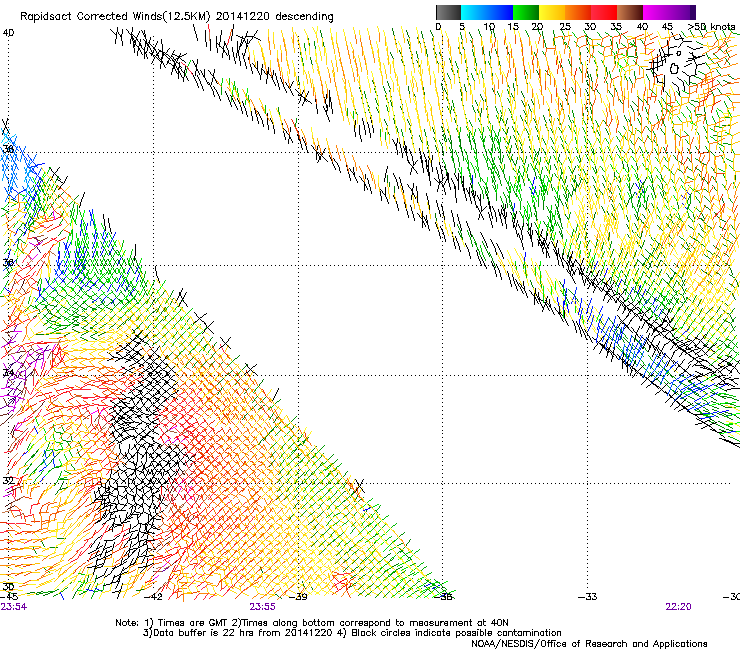740x650 pixels.
Task: Click the legend number '40'
Action: 642,27
